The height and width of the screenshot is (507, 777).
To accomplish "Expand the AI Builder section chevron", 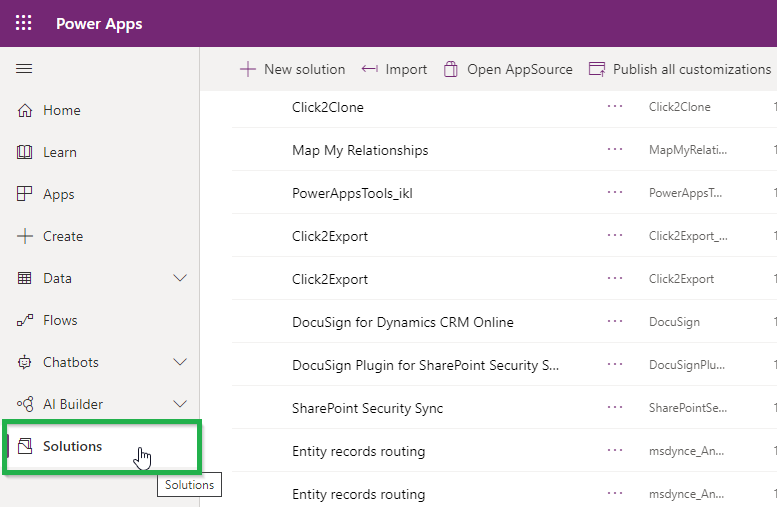I will click(180, 404).
